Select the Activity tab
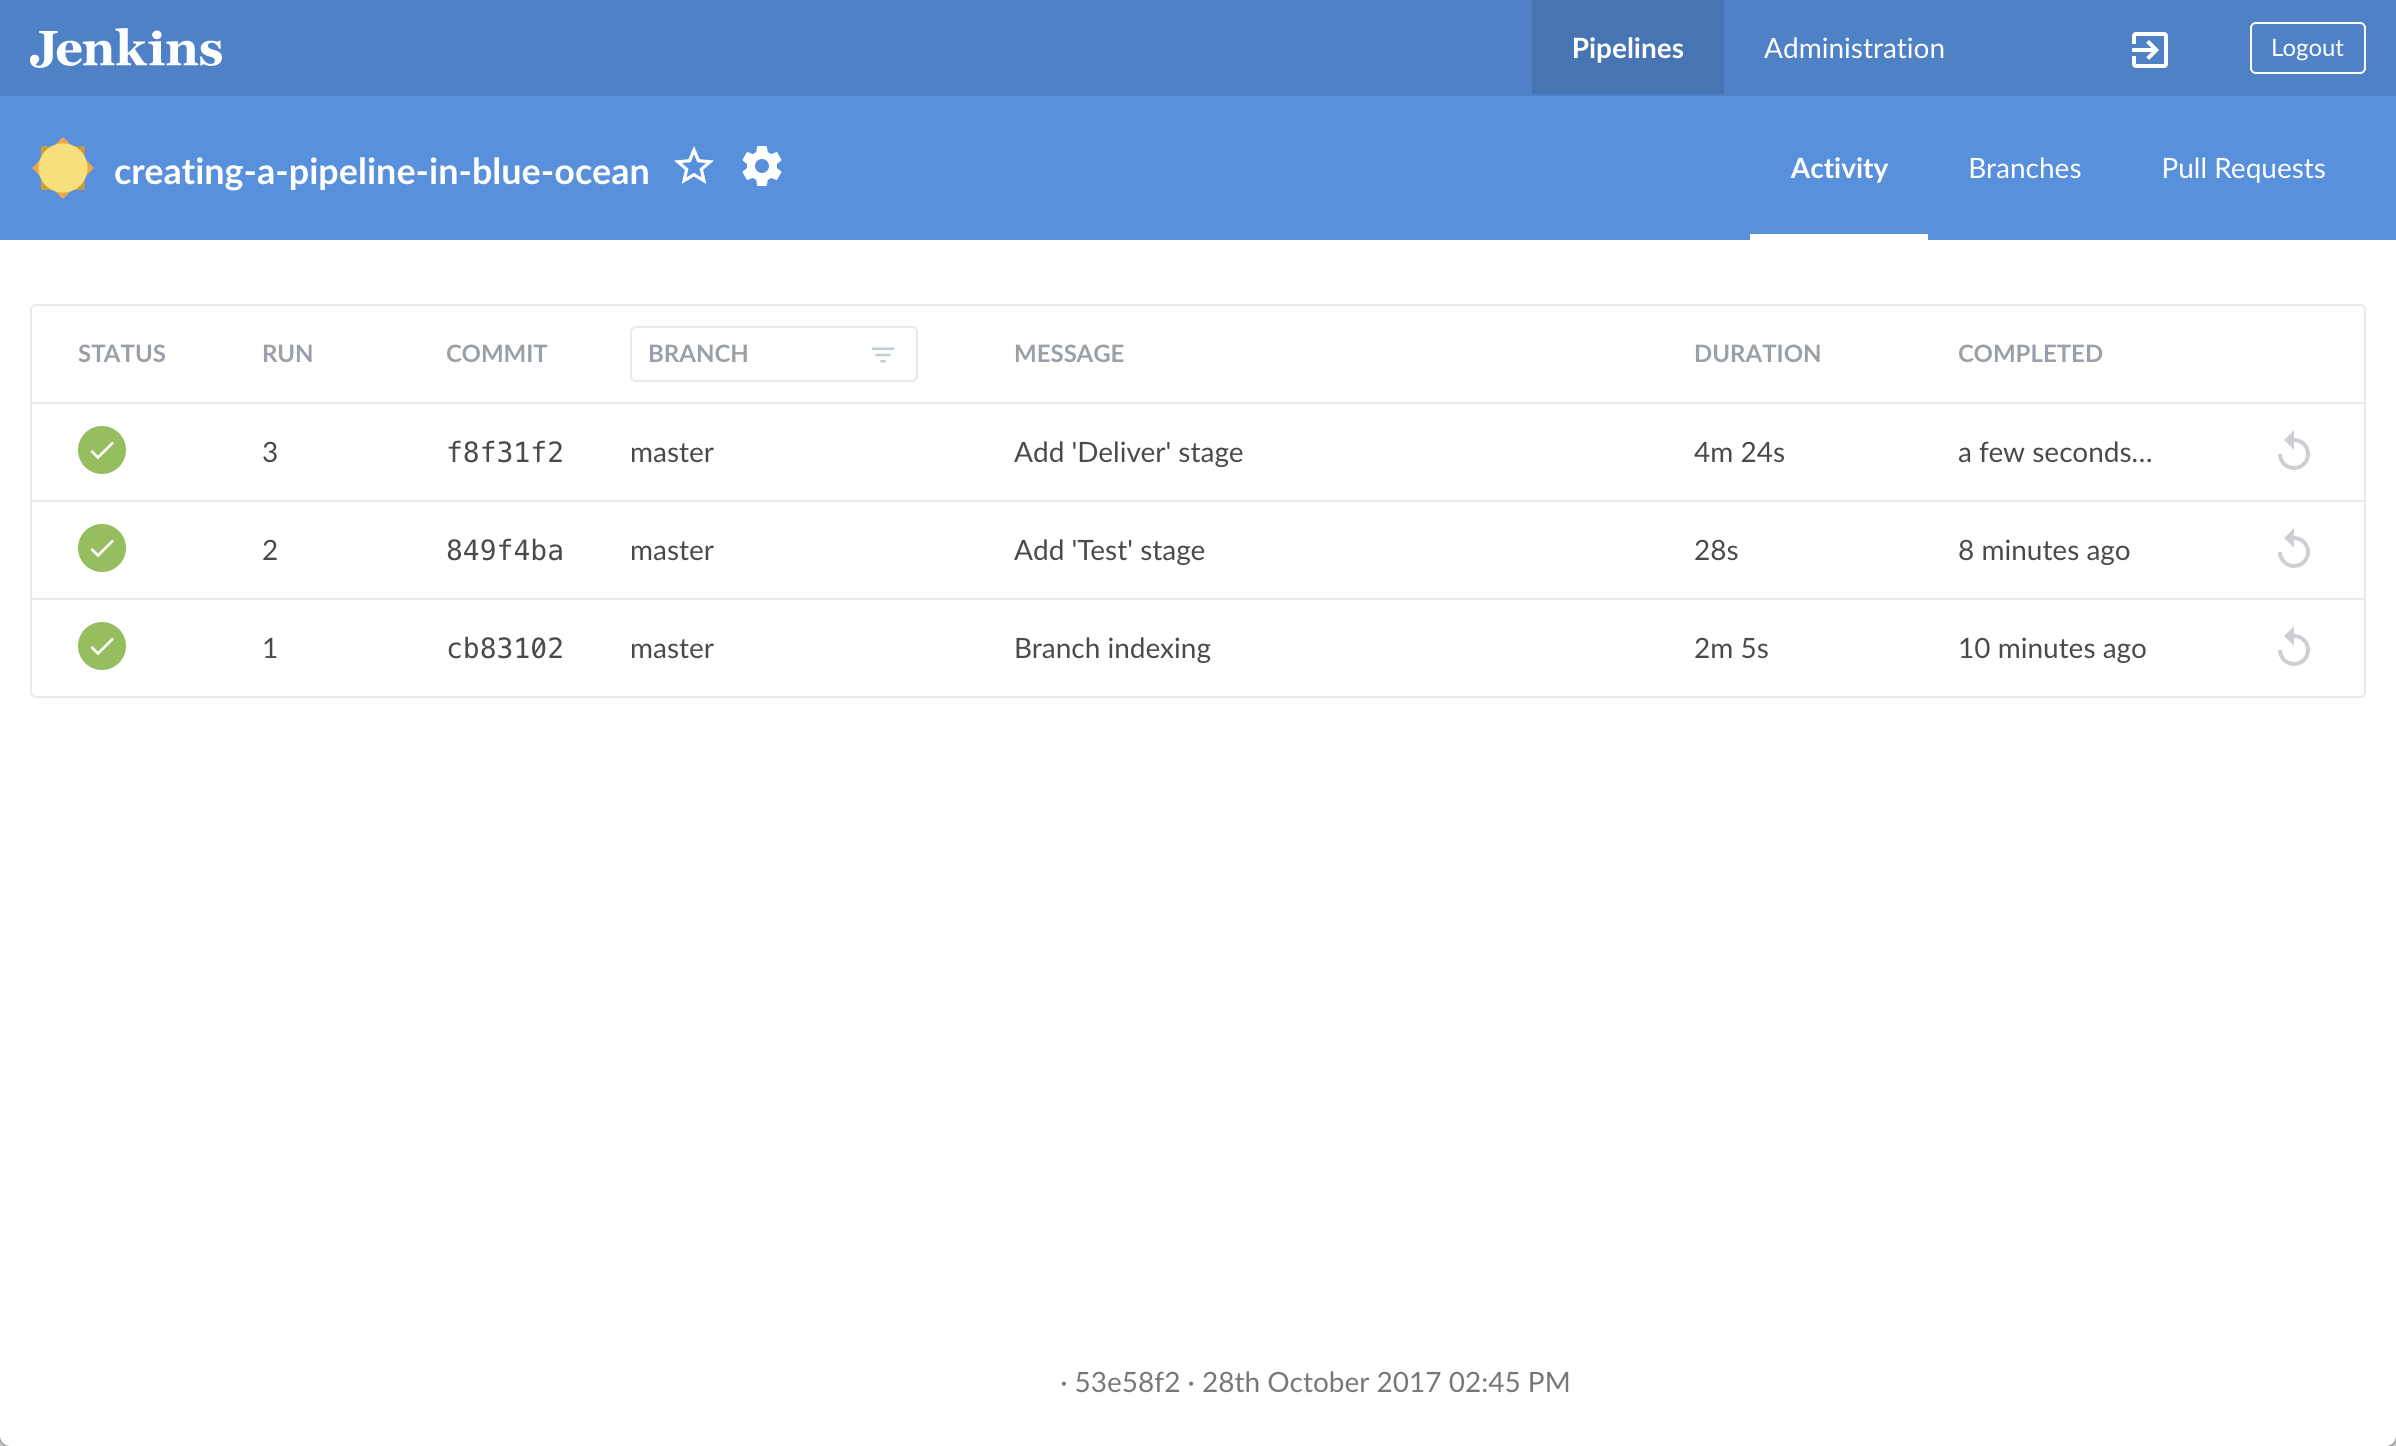This screenshot has height=1446, width=2396. click(x=1838, y=168)
